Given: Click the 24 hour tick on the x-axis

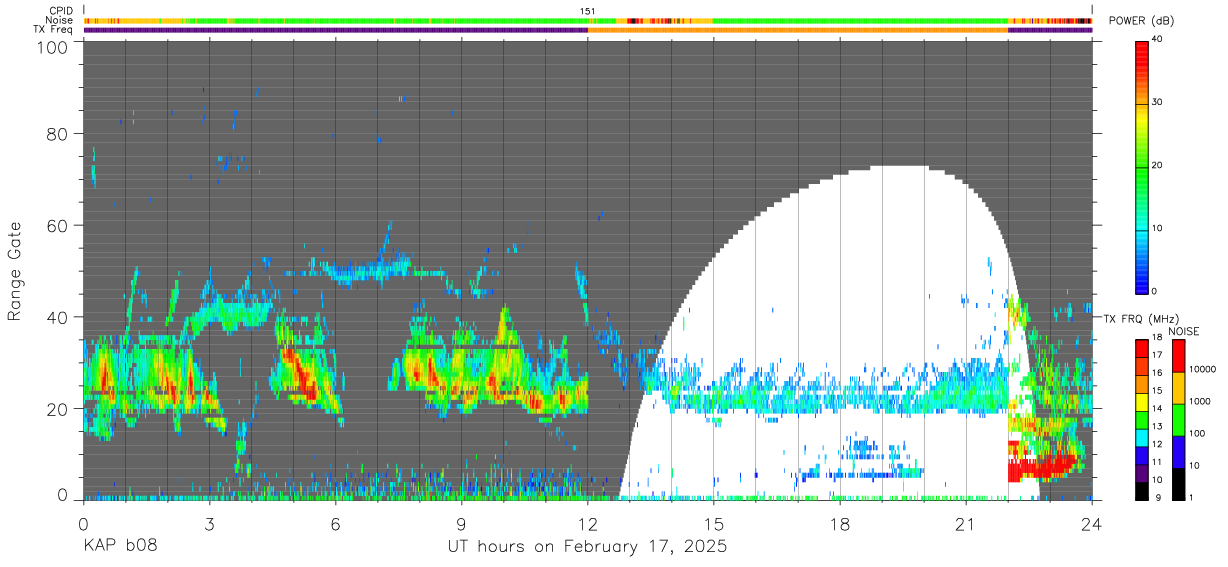Looking at the screenshot, I should (1092, 523).
